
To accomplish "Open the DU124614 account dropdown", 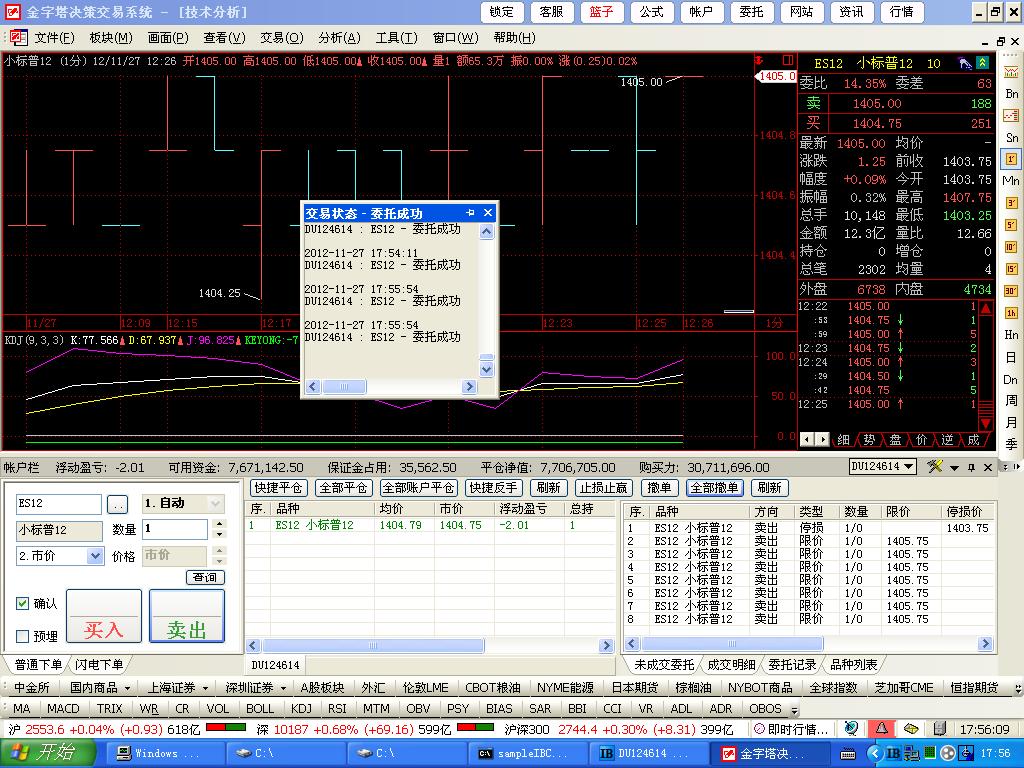I will pos(908,467).
